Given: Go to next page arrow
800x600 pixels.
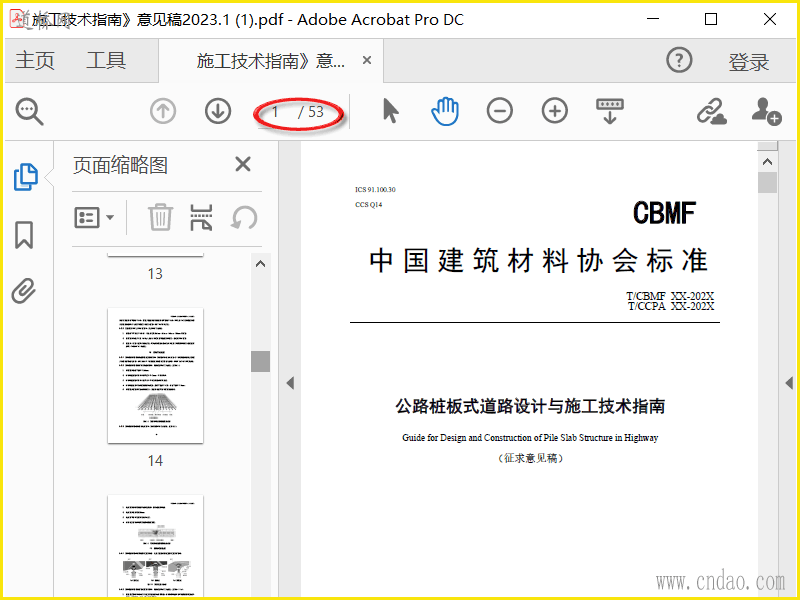Looking at the screenshot, I should click(218, 111).
